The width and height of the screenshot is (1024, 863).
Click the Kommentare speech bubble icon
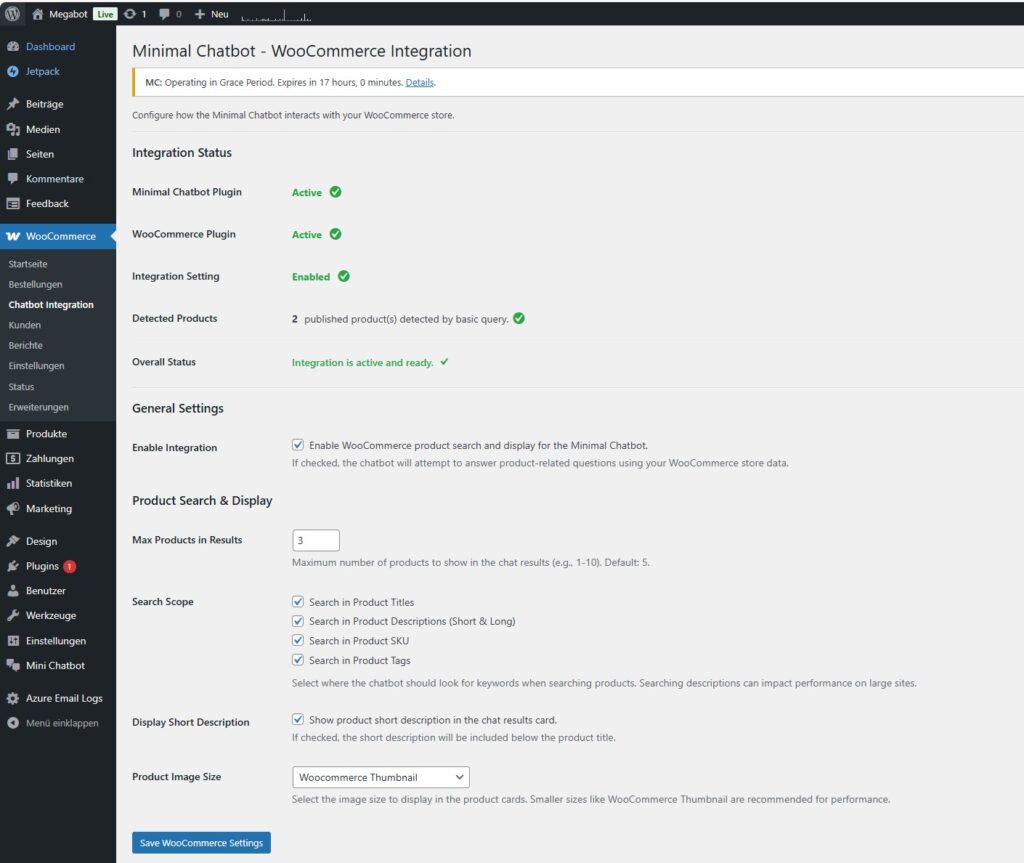click(x=13, y=178)
